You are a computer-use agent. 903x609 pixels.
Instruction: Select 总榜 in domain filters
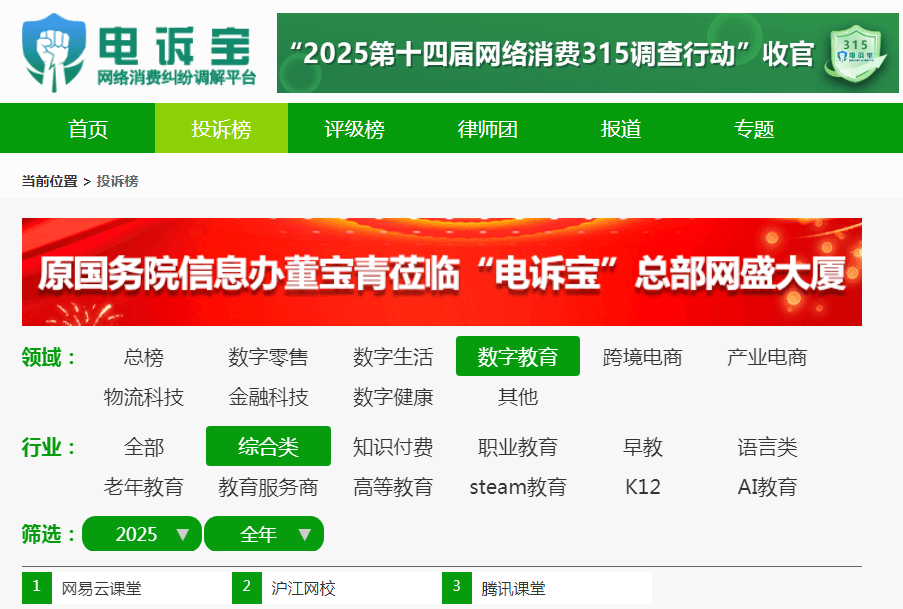pos(144,357)
